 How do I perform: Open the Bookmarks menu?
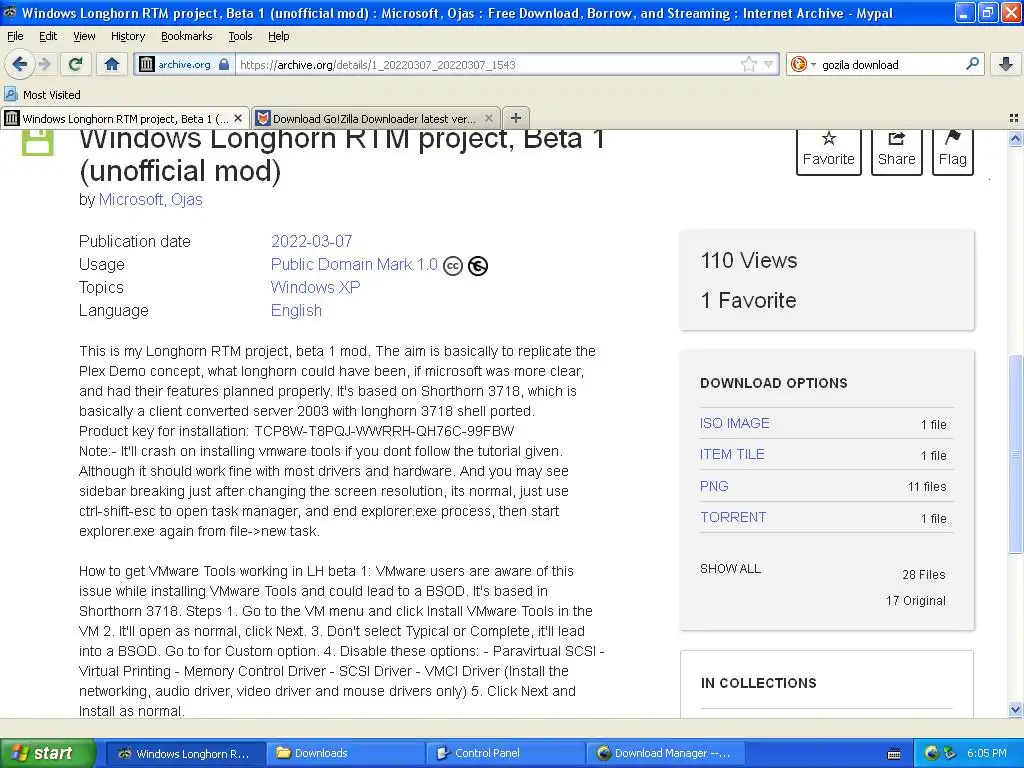coord(187,36)
